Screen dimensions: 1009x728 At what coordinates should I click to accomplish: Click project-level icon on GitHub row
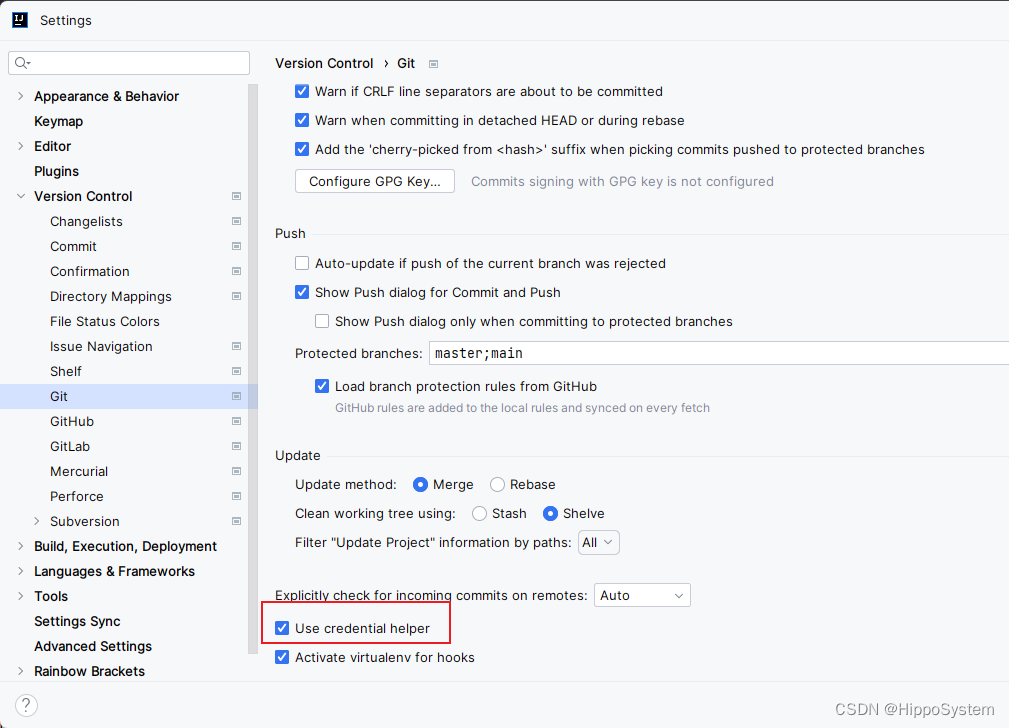coord(236,422)
